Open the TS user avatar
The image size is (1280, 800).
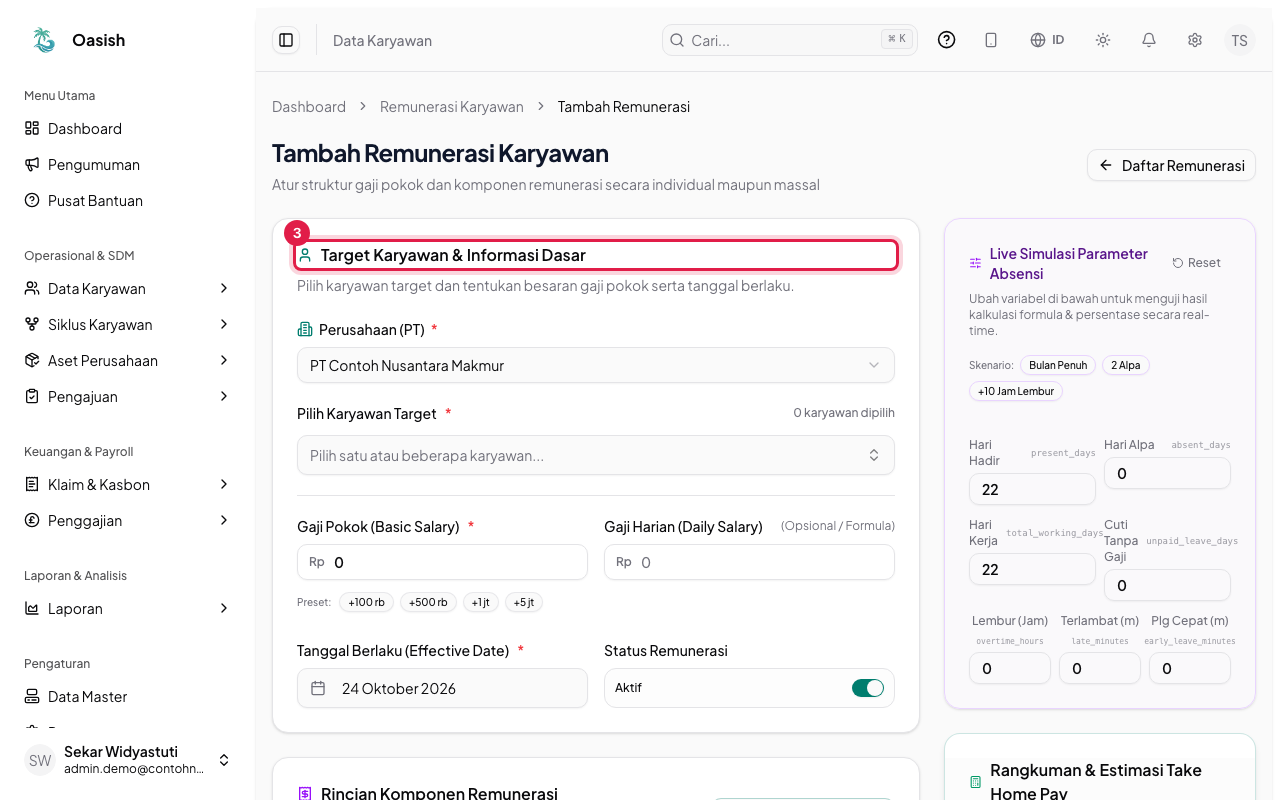pyautogui.click(x=1240, y=40)
